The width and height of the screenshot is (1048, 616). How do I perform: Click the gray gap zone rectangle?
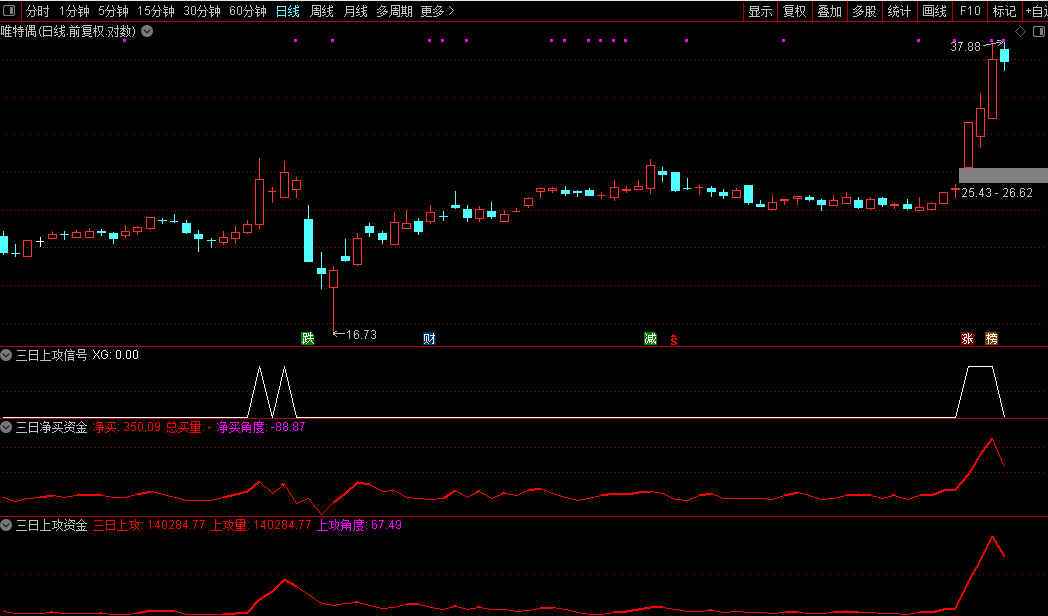[1003, 175]
